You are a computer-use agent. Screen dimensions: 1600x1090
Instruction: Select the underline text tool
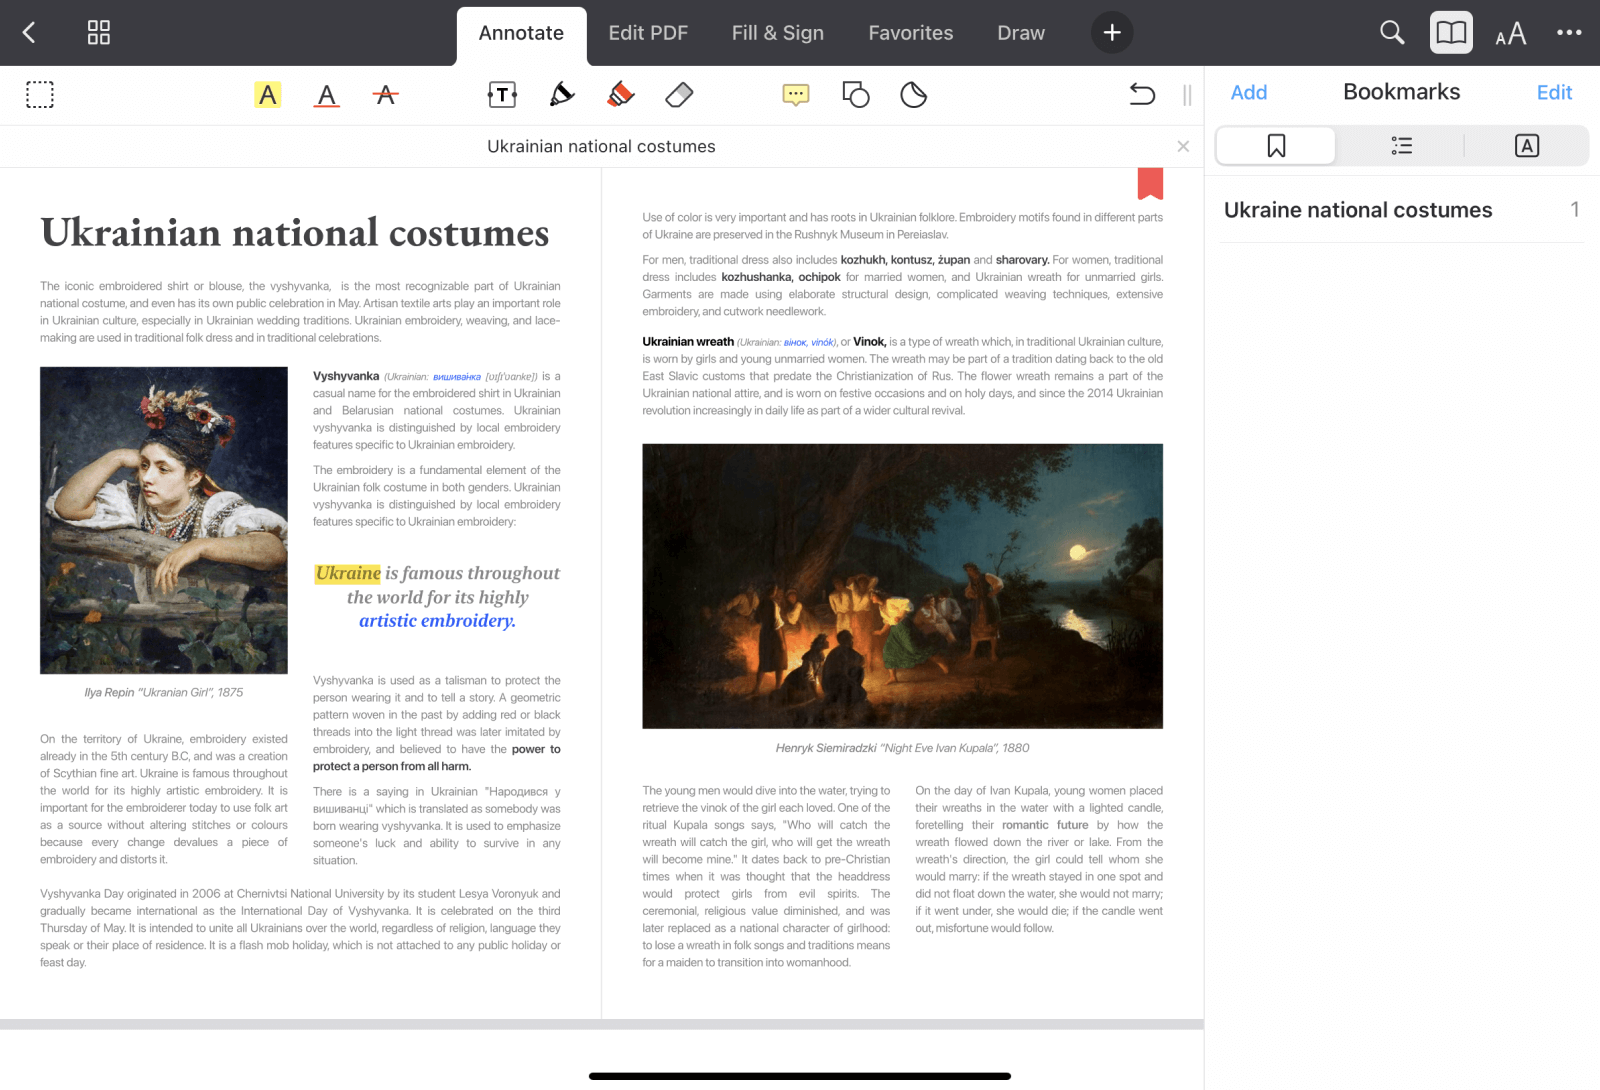[x=326, y=95]
